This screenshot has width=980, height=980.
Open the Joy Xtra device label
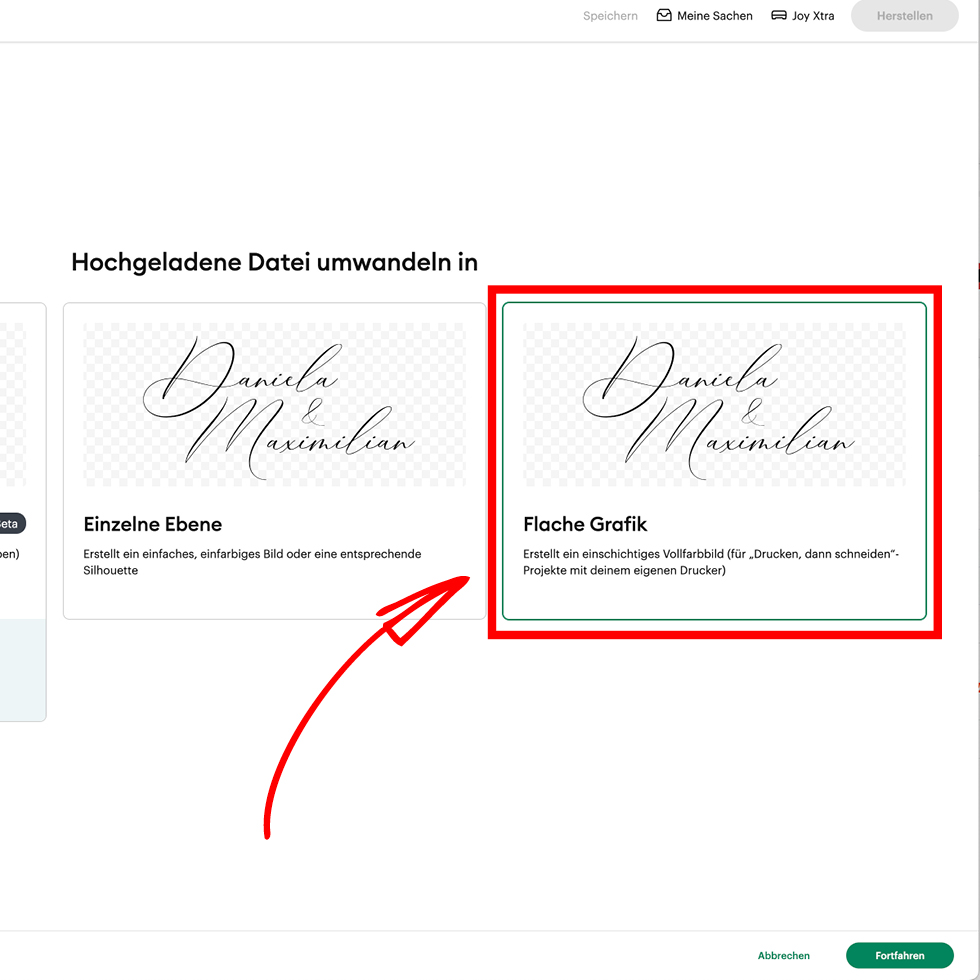pos(813,16)
